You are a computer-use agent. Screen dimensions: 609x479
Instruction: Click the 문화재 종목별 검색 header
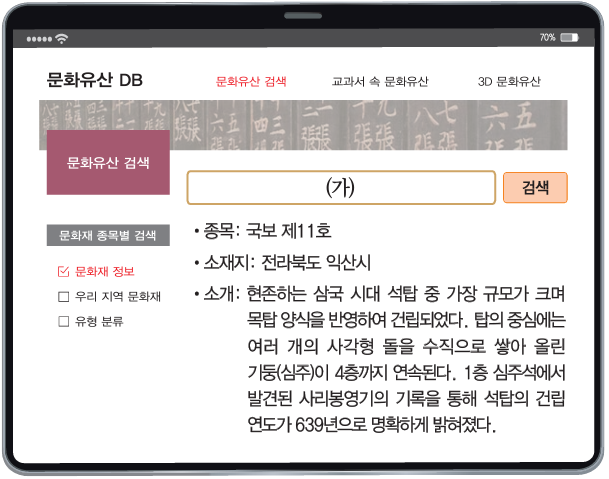(x=108, y=236)
